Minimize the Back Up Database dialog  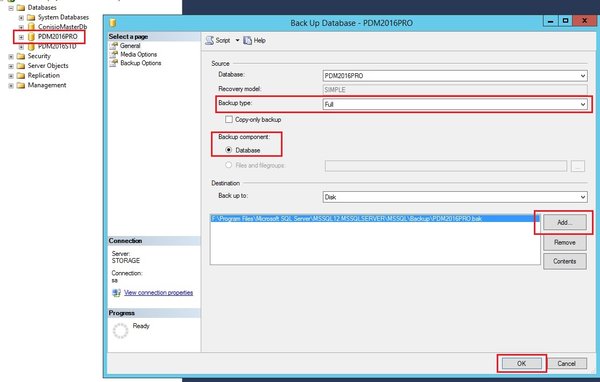coord(550,21)
